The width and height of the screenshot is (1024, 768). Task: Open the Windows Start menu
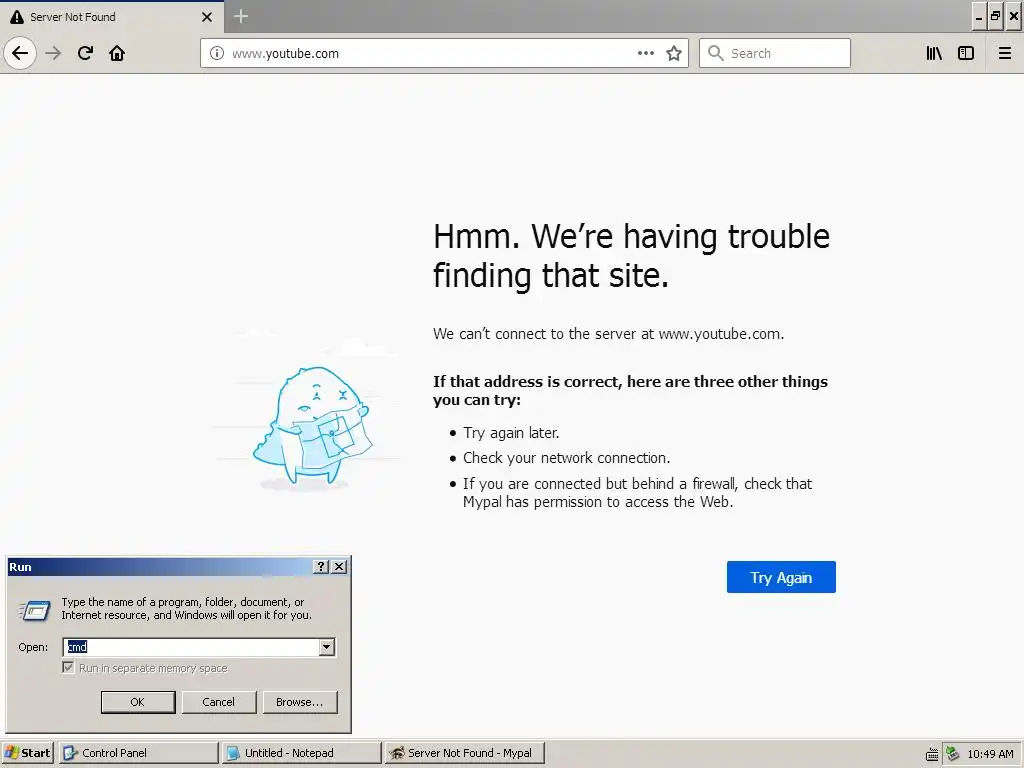(28, 753)
